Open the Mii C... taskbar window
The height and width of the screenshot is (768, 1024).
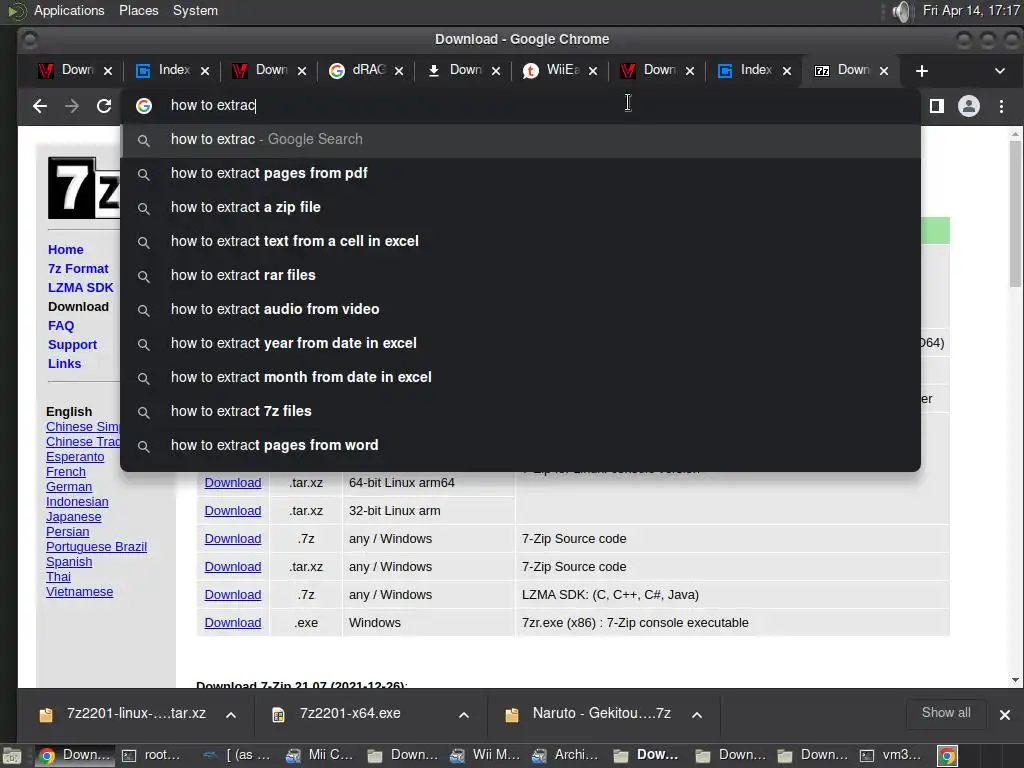pos(320,755)
